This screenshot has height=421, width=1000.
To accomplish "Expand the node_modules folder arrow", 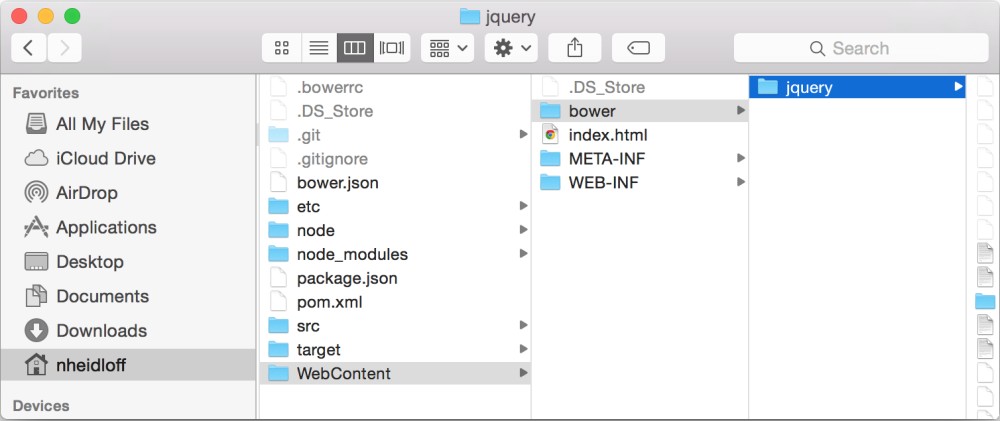I will 523,254.
